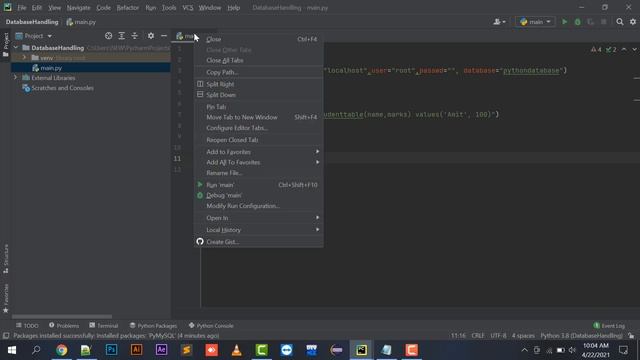Screen dimensions: 640x360
Task: Open VLC media player from the taskbar
Action: point(236,350)
